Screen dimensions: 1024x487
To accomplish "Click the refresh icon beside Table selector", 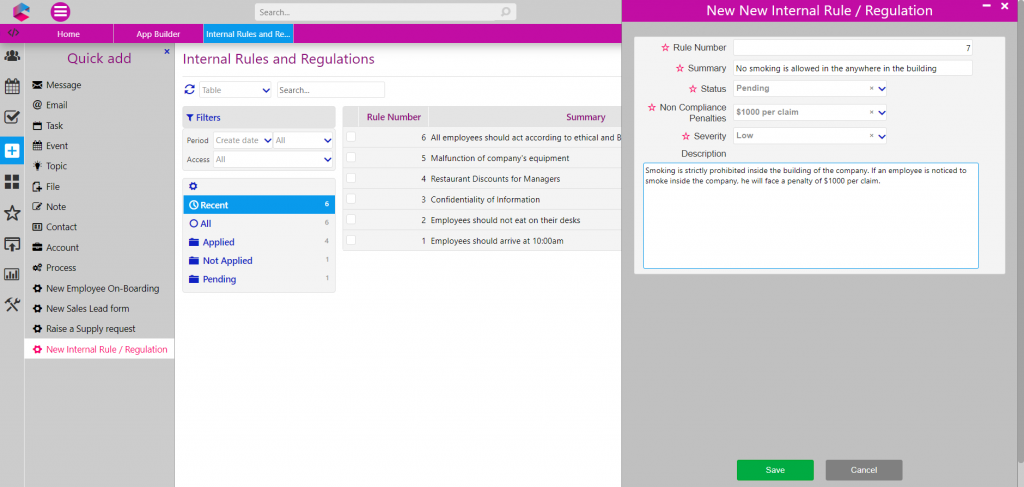I will (x=190, y=90).
